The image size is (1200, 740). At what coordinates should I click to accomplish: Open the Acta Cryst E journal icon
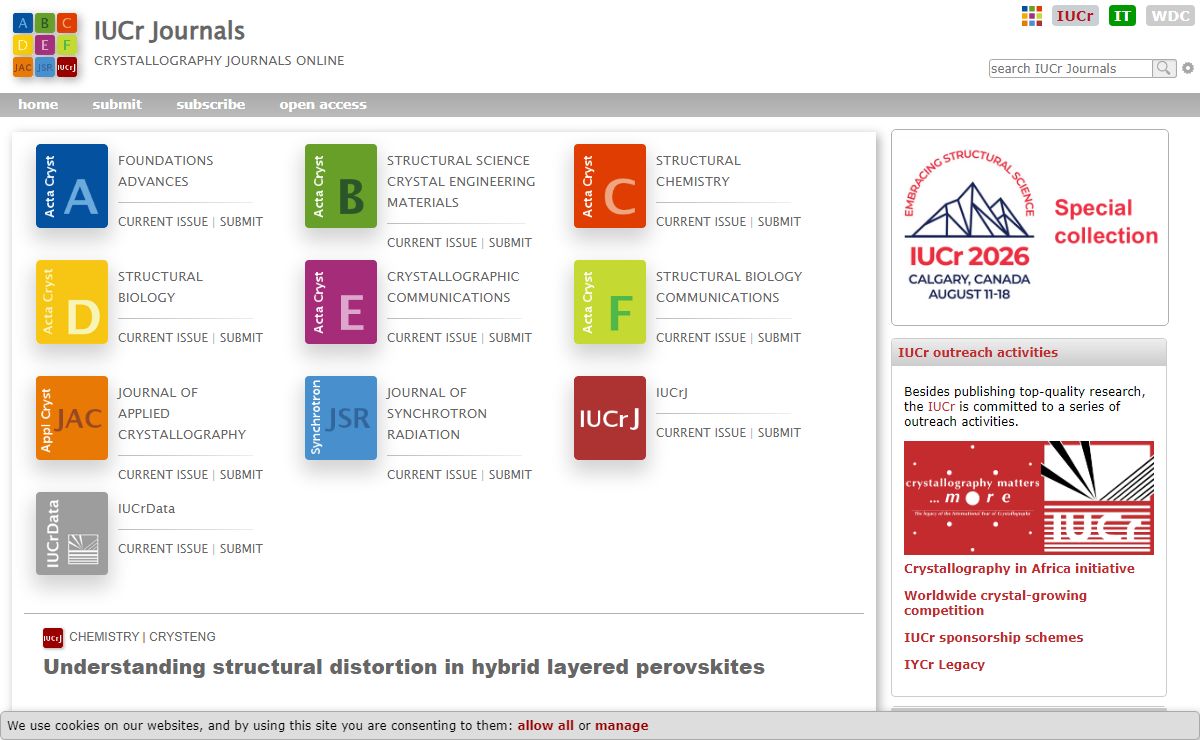[341, 302]
